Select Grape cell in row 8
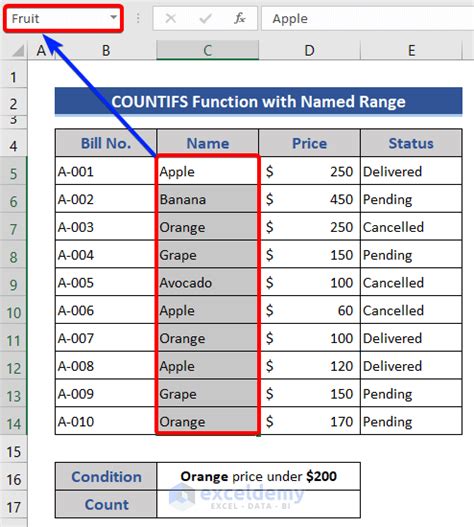Viewport: 474px width, 527px height. 207,255
